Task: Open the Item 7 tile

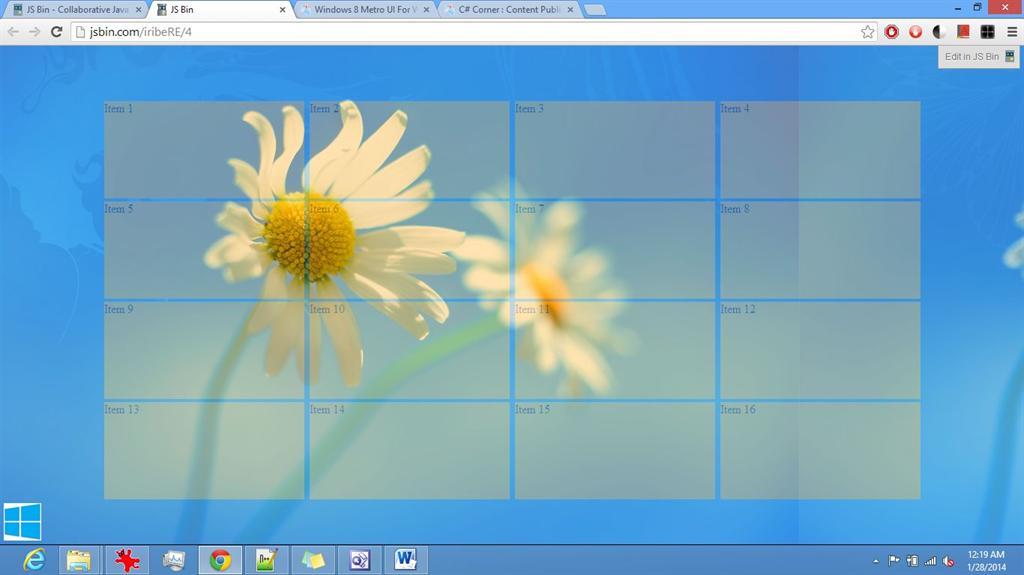Action: coord(615,250)
